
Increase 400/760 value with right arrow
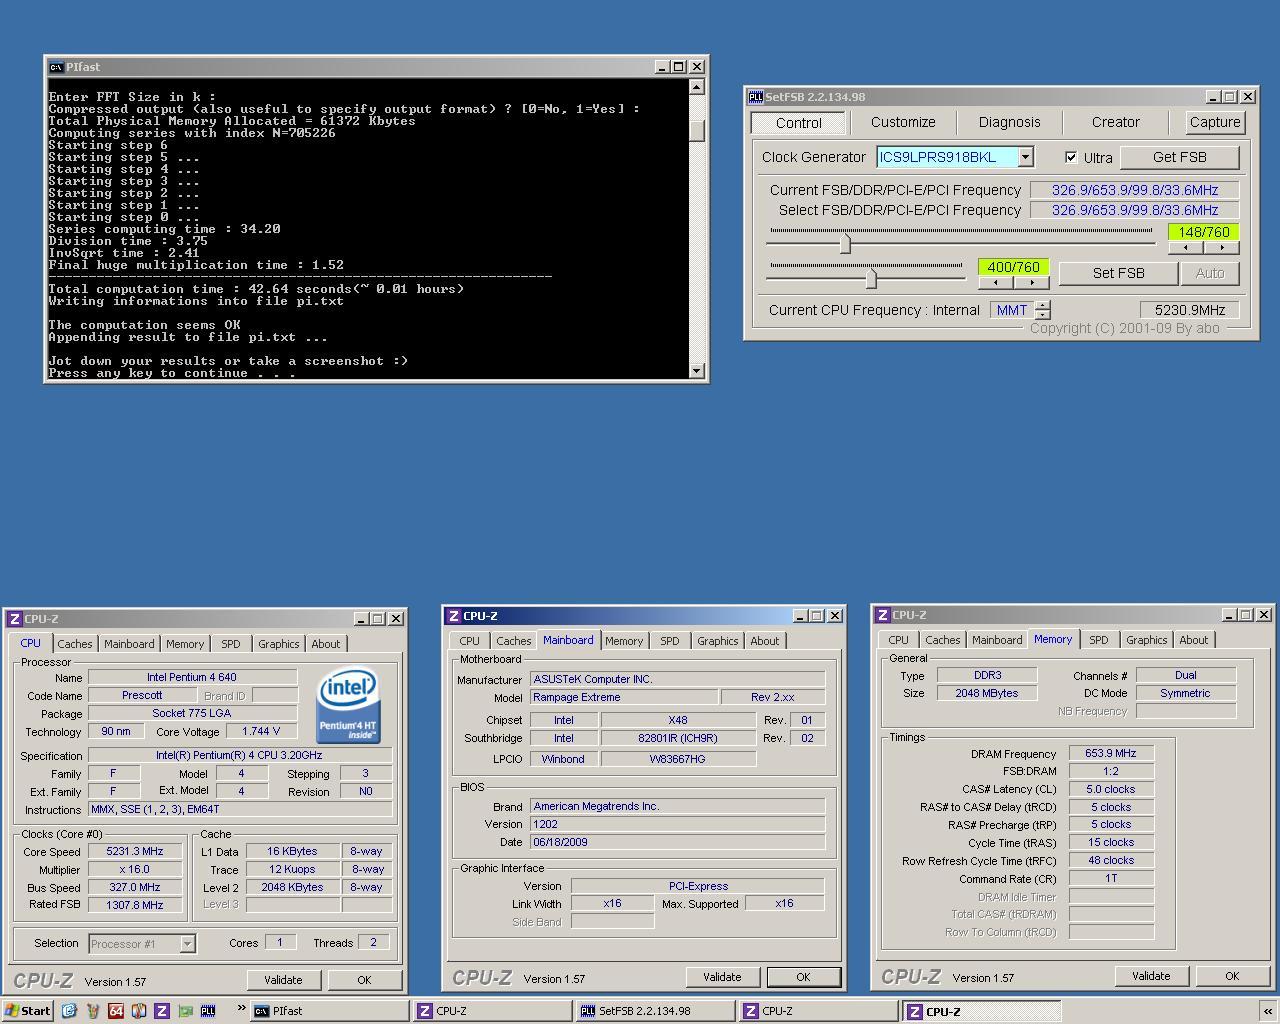pos(1032,283)
